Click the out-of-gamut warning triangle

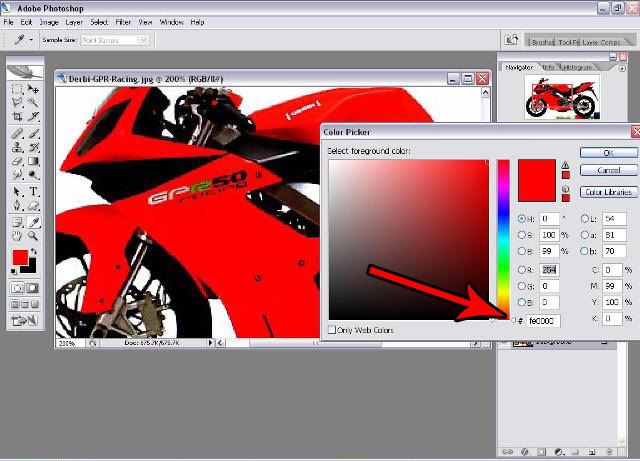pyautogui.click(x=565, y=165)
